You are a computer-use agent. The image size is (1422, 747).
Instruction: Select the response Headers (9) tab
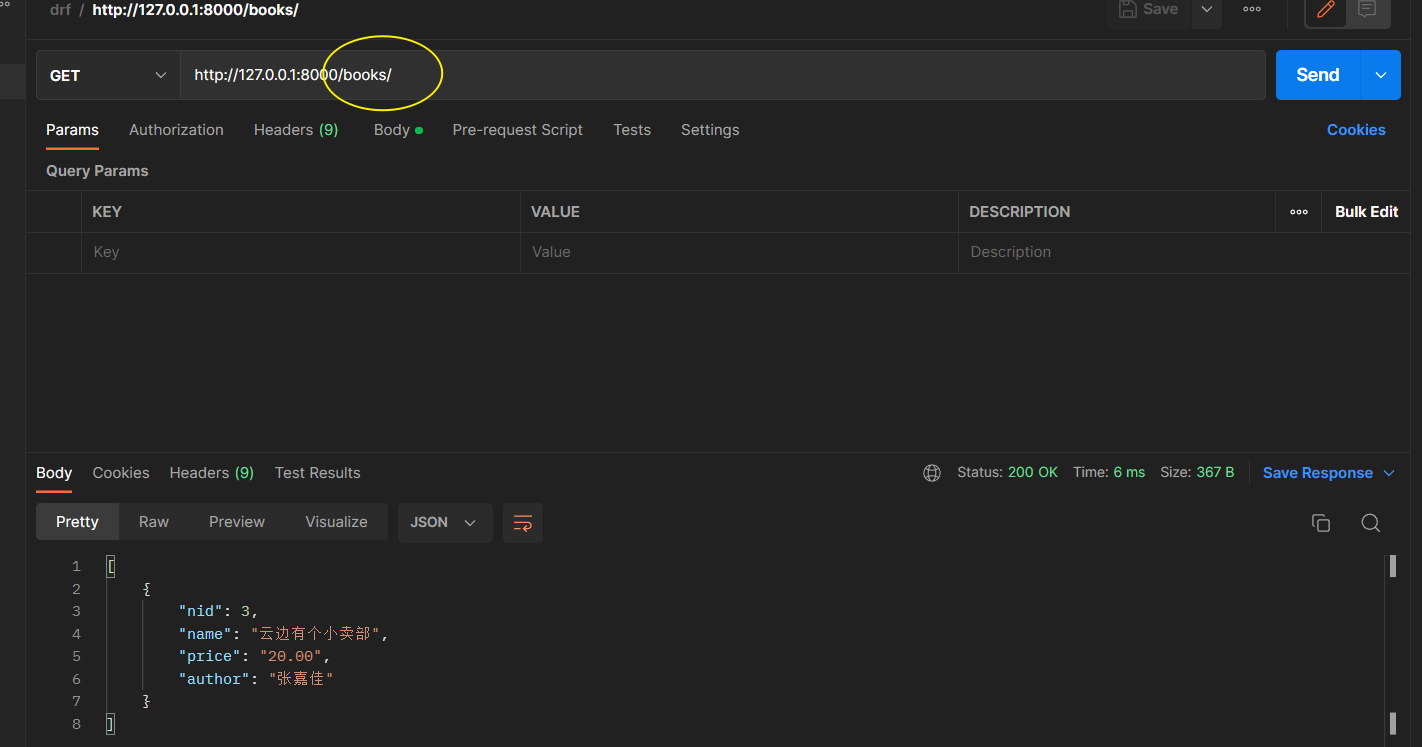211,473
